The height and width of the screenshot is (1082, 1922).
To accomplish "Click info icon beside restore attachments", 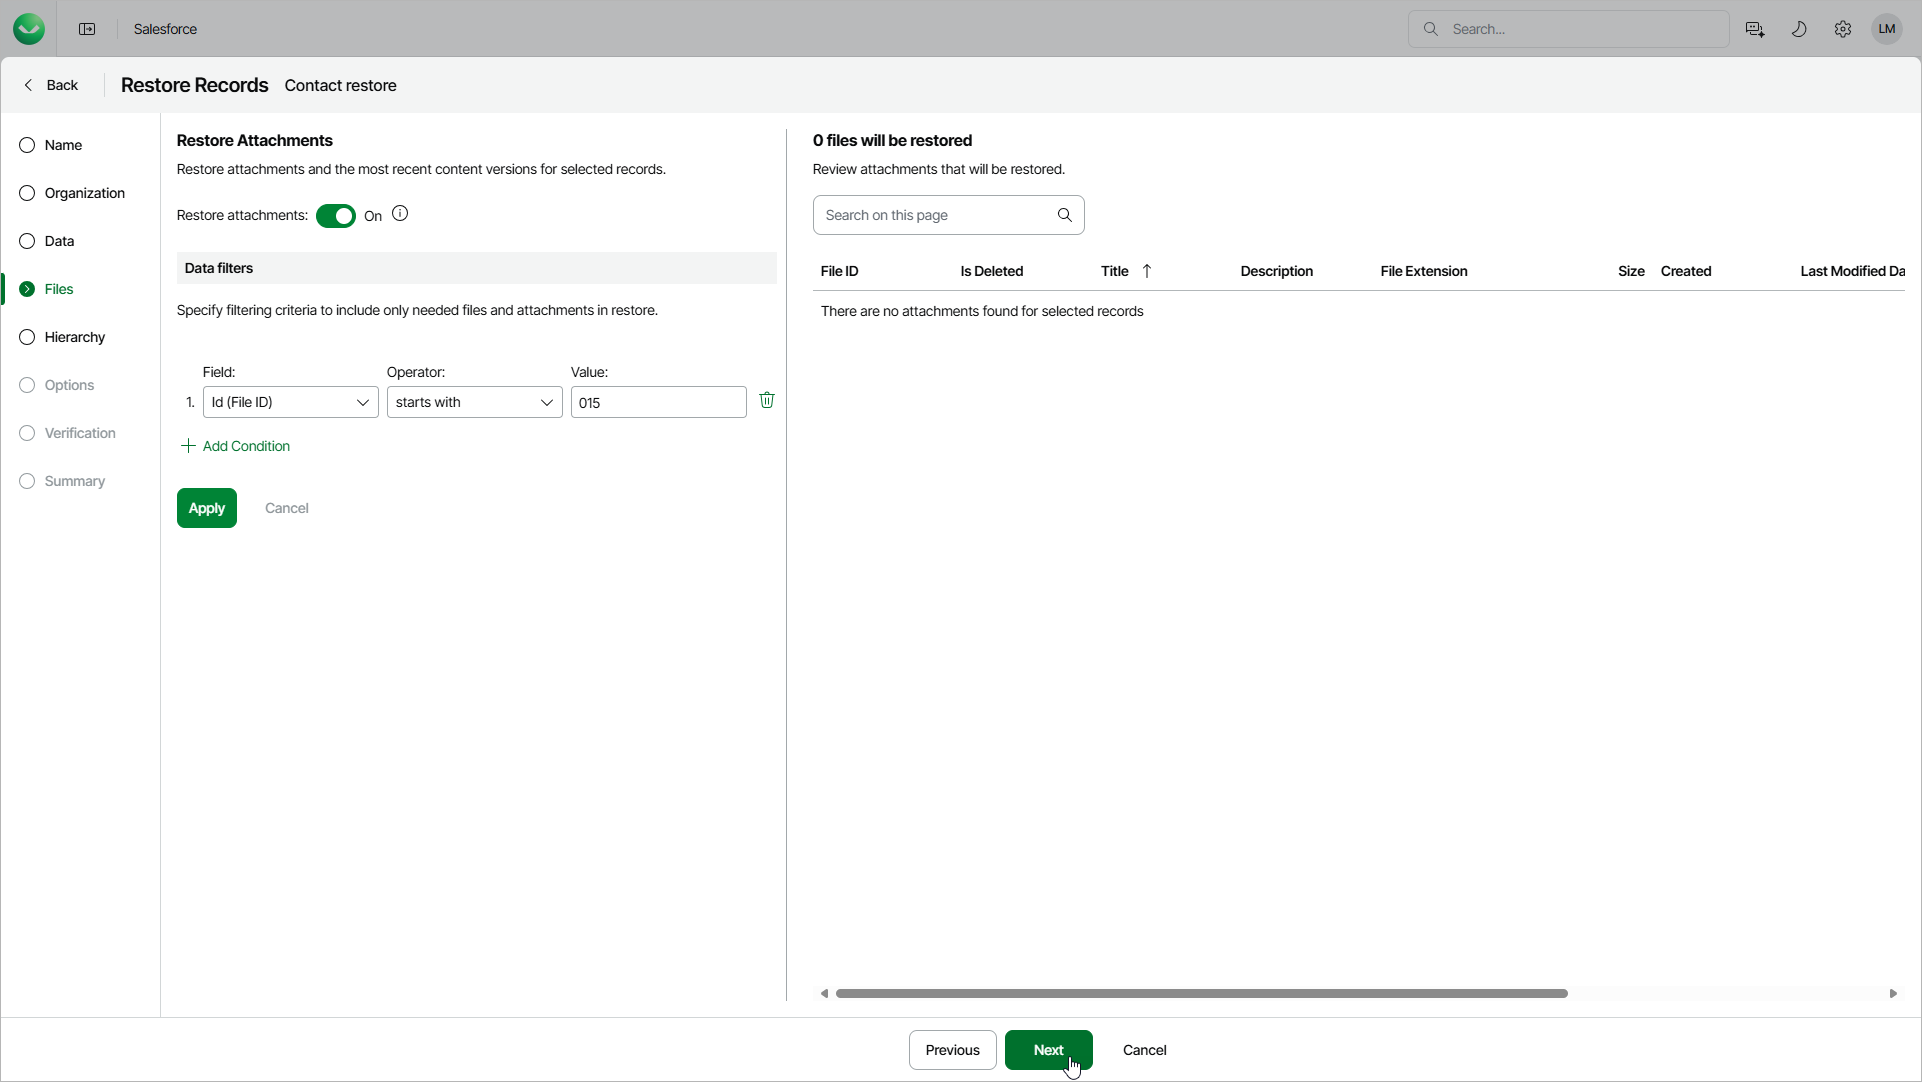I will coord(400,214).
